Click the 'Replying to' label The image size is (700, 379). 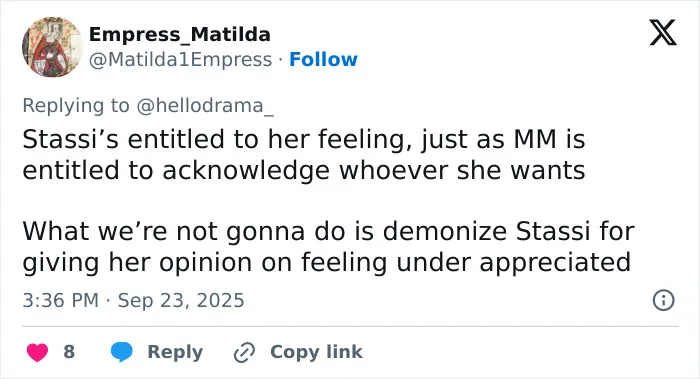click(76, 106)
